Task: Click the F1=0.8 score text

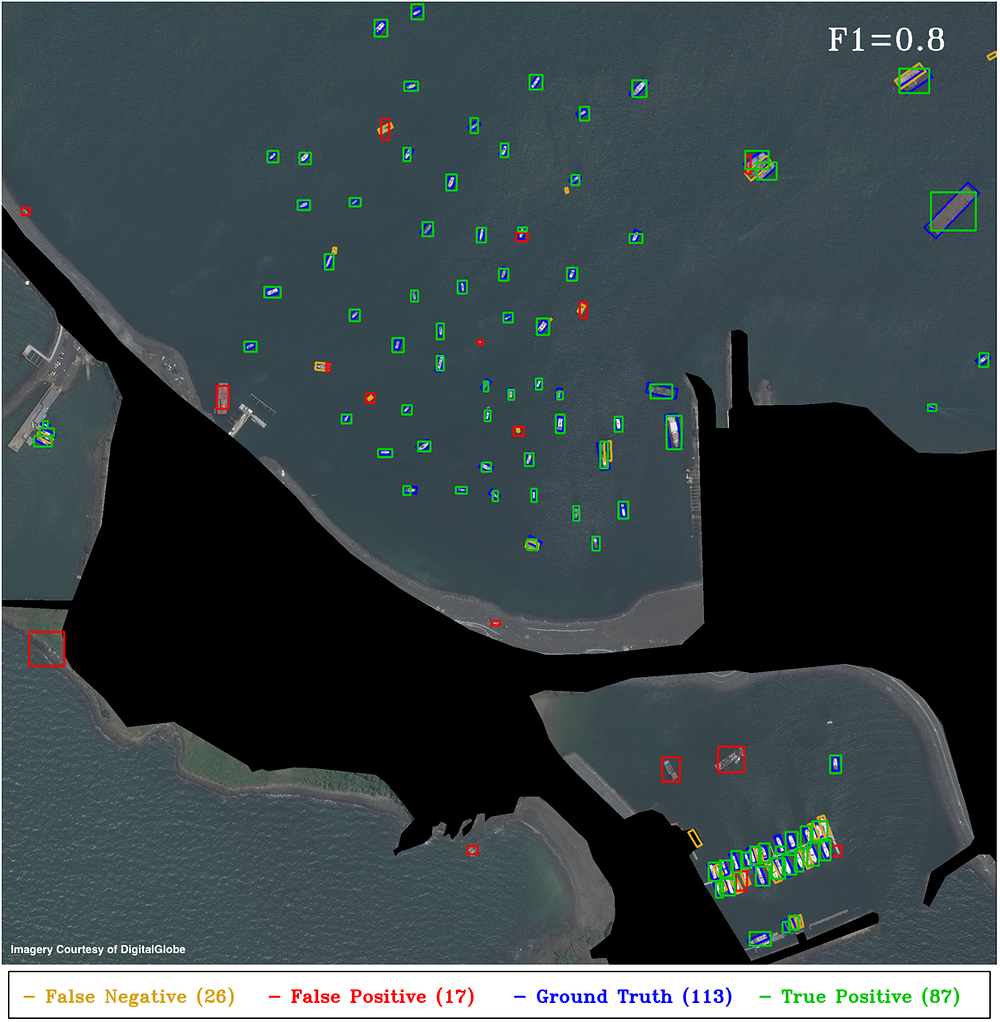Action: click(x=886, y=40)
